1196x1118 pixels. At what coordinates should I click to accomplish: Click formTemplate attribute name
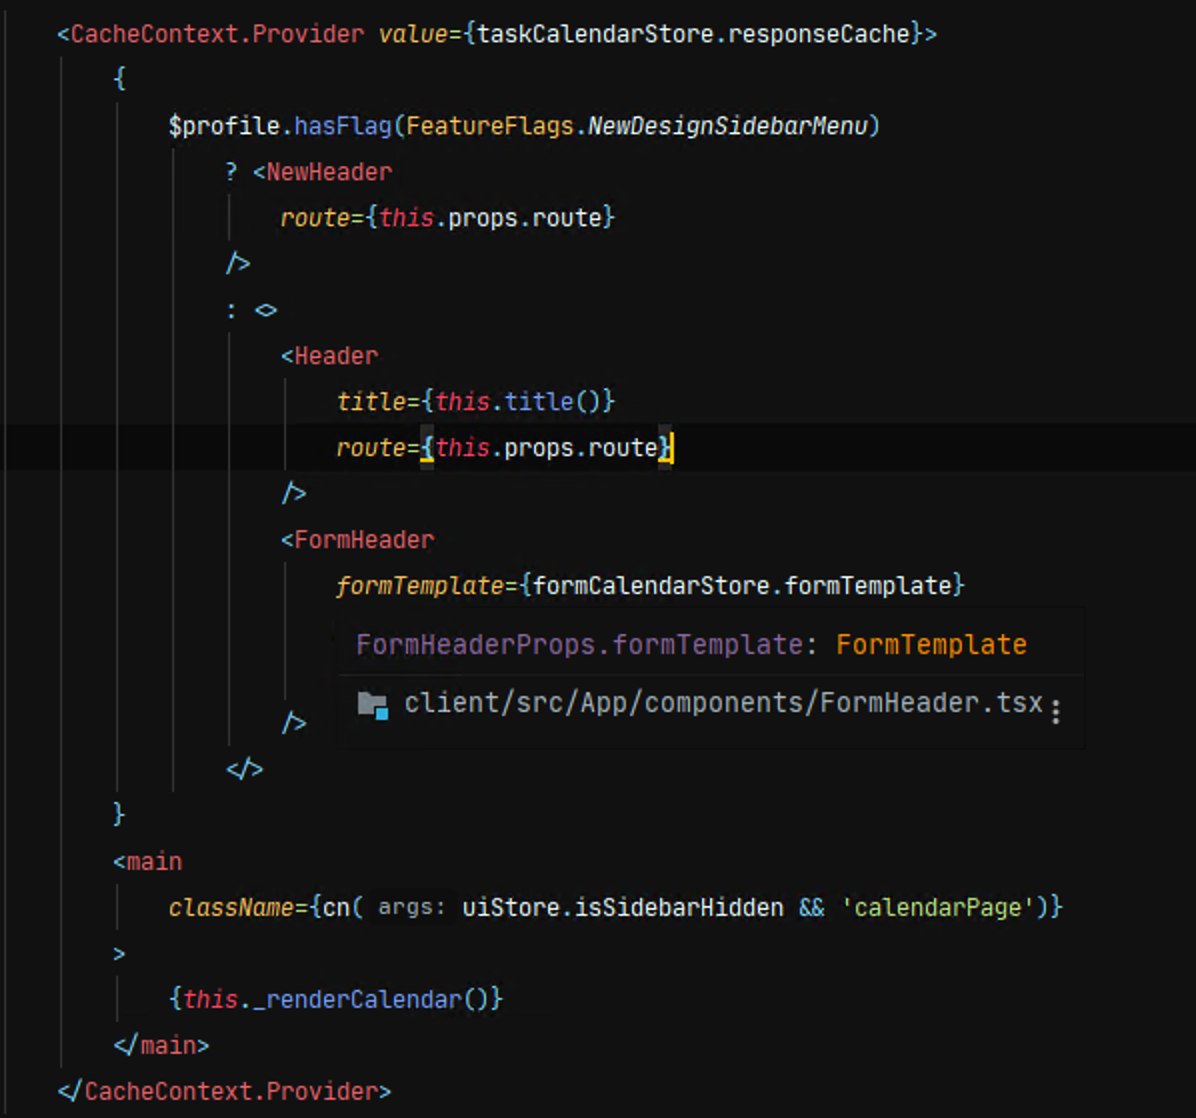point(420,586)
